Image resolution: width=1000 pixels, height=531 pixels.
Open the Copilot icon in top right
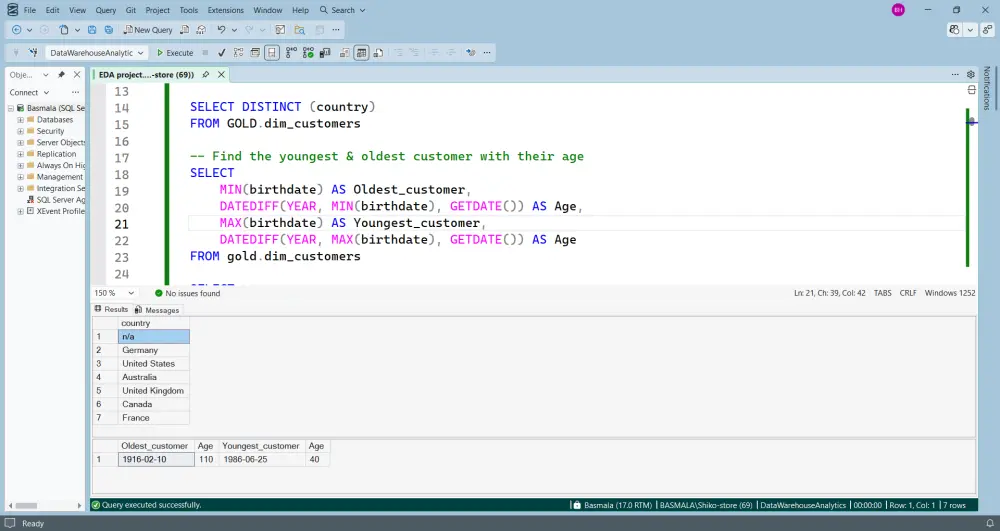(x=954, y=30)
